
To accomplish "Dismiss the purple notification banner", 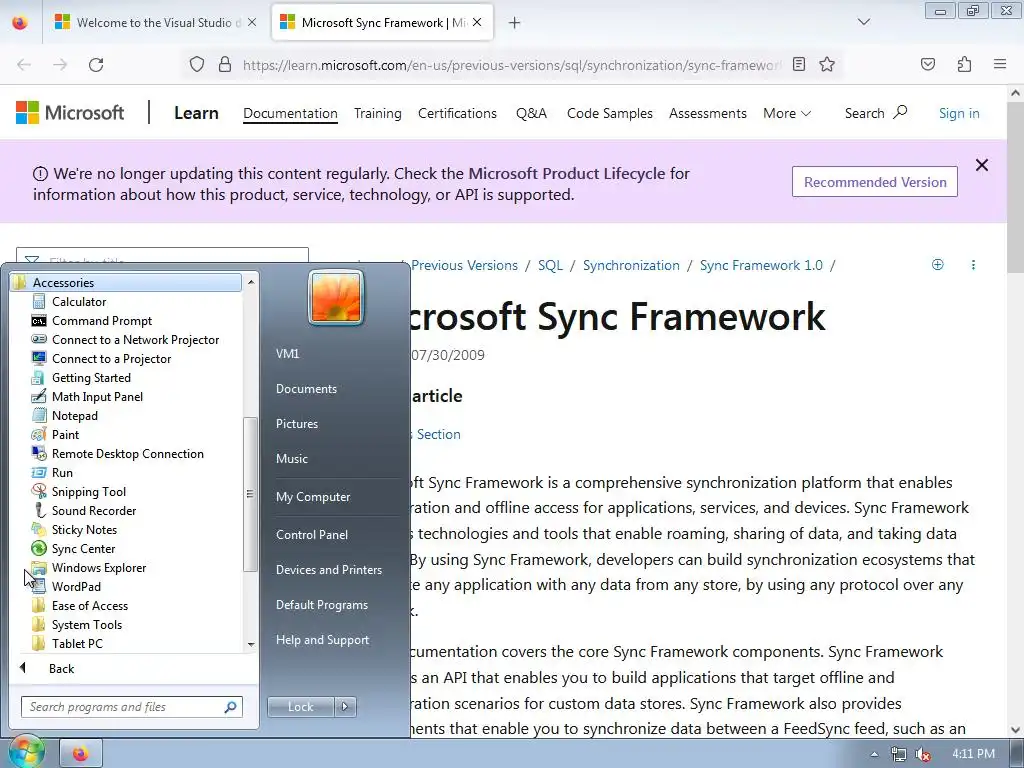I will 982,165.
